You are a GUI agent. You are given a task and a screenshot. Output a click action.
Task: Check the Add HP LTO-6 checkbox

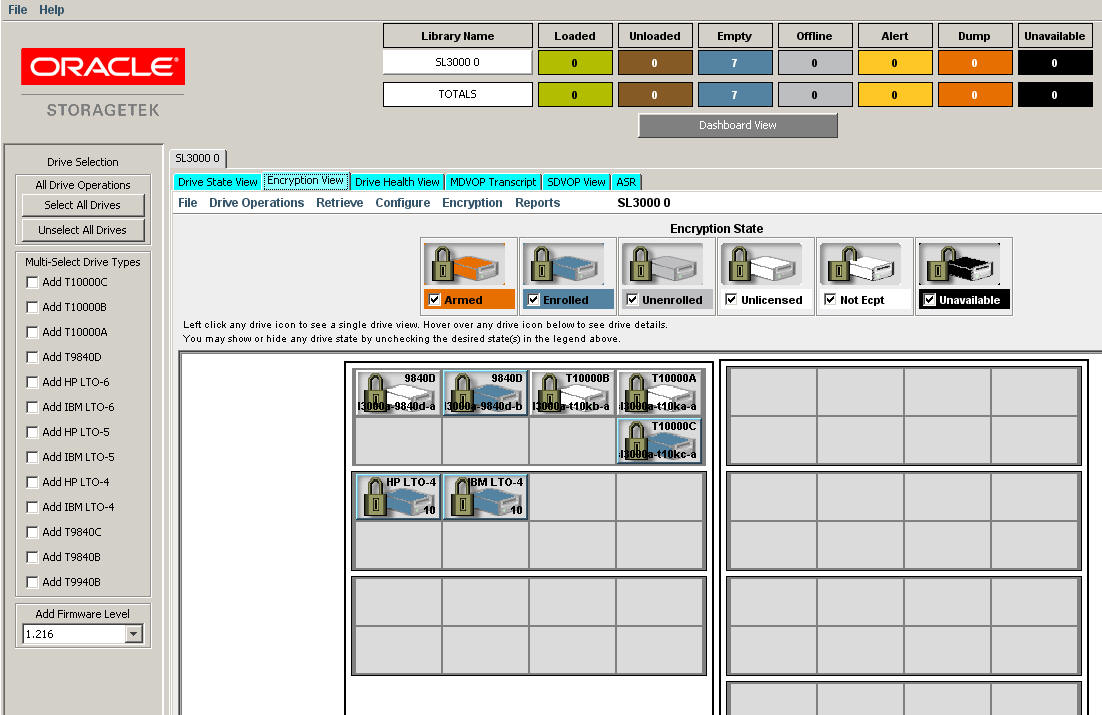tap(32, 382)
